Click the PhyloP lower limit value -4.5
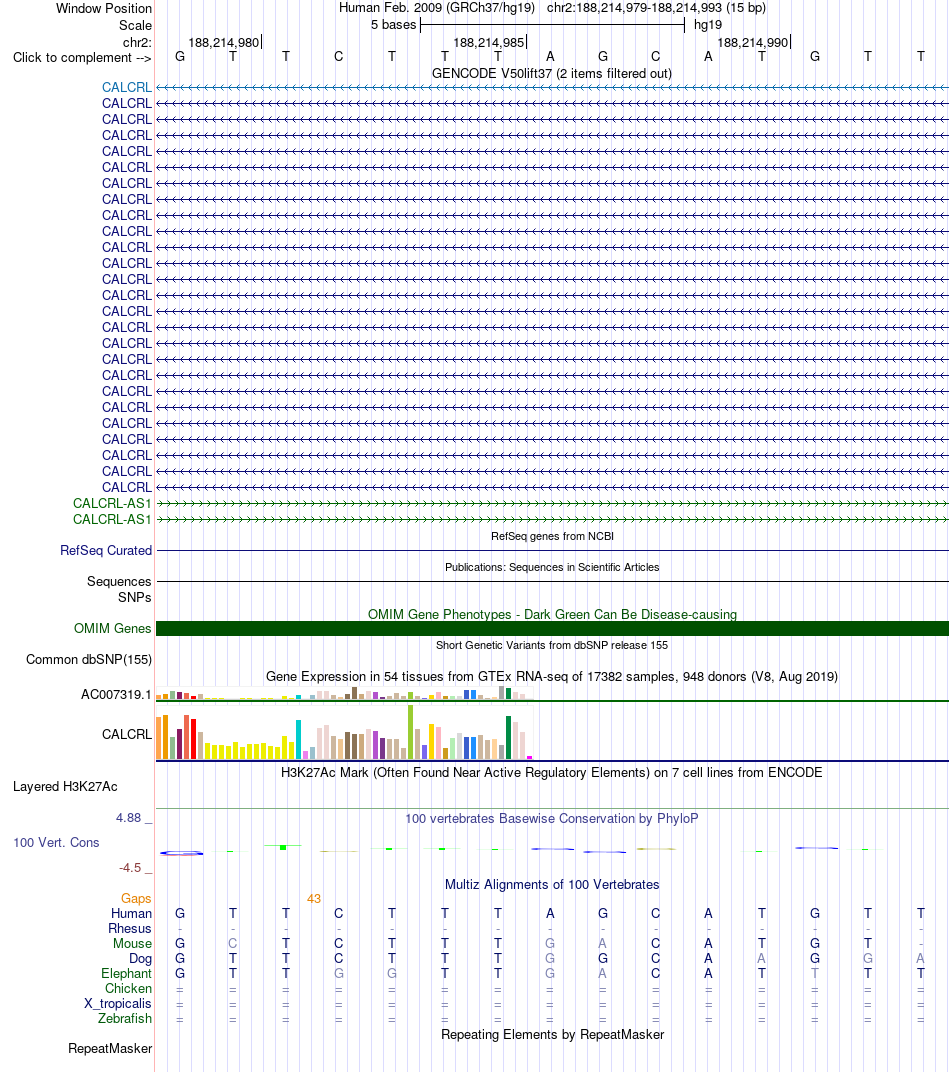Viewport: 950px width, 1072px height. (x=130, y=868)
